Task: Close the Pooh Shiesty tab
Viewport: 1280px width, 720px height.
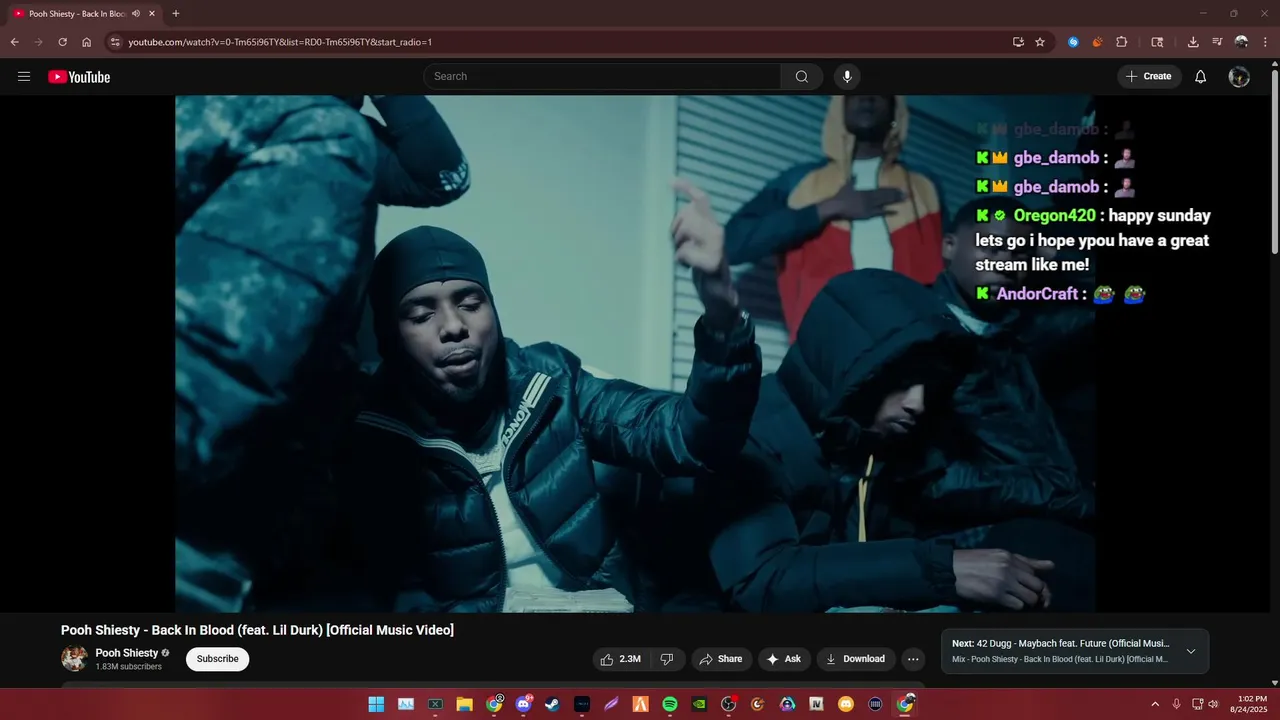Action: 152,14
